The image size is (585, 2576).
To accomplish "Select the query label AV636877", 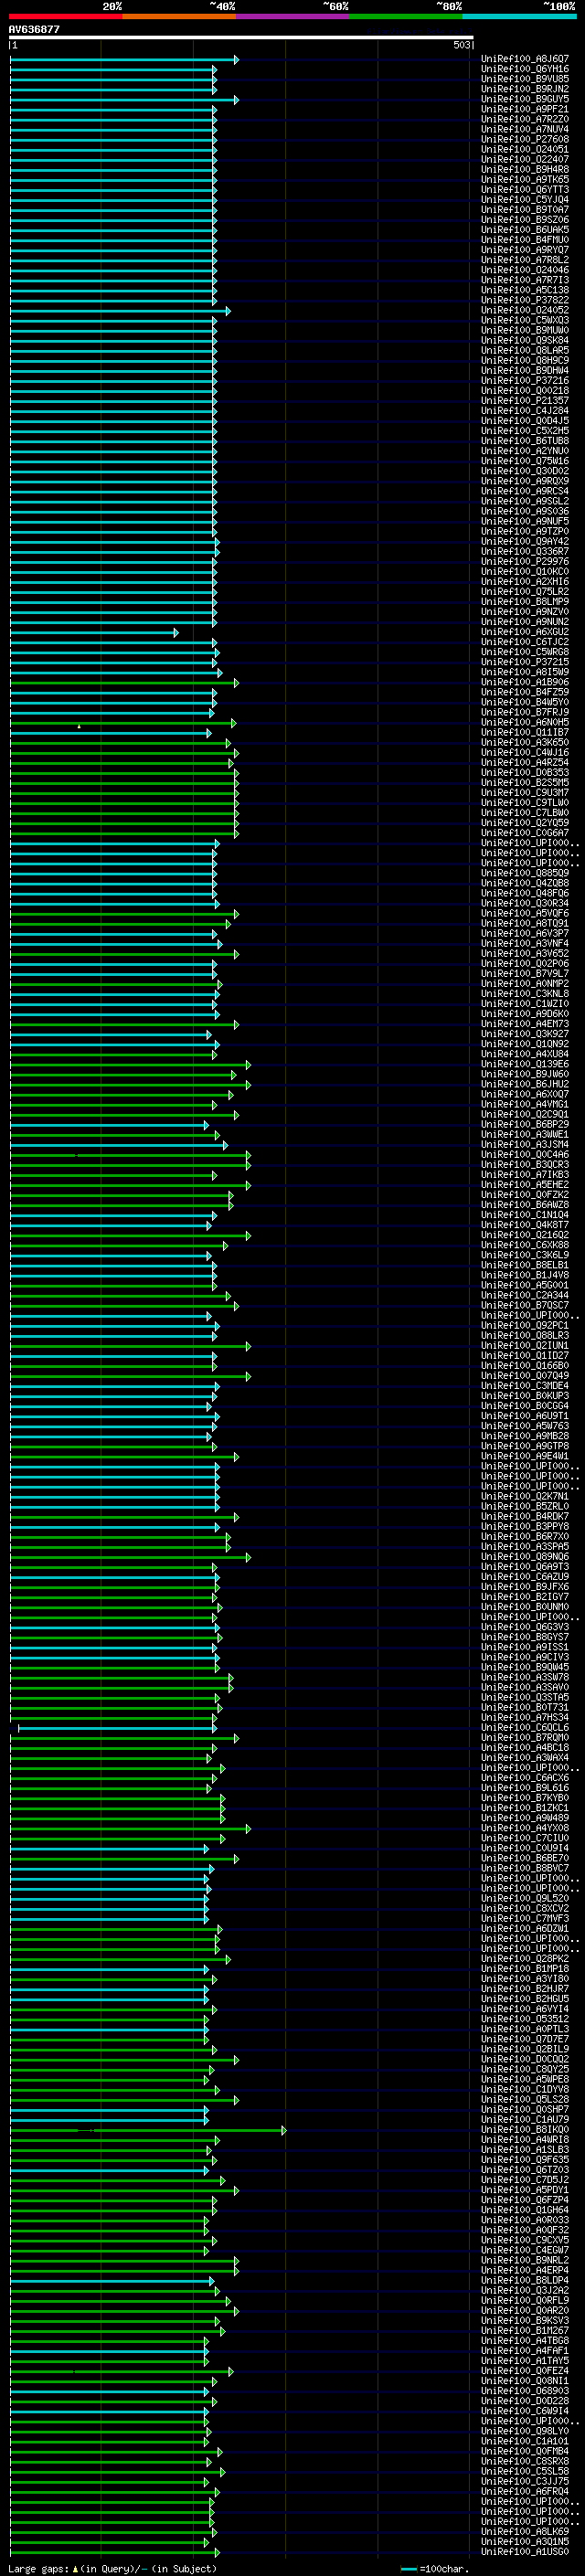I will coord(34,30).
